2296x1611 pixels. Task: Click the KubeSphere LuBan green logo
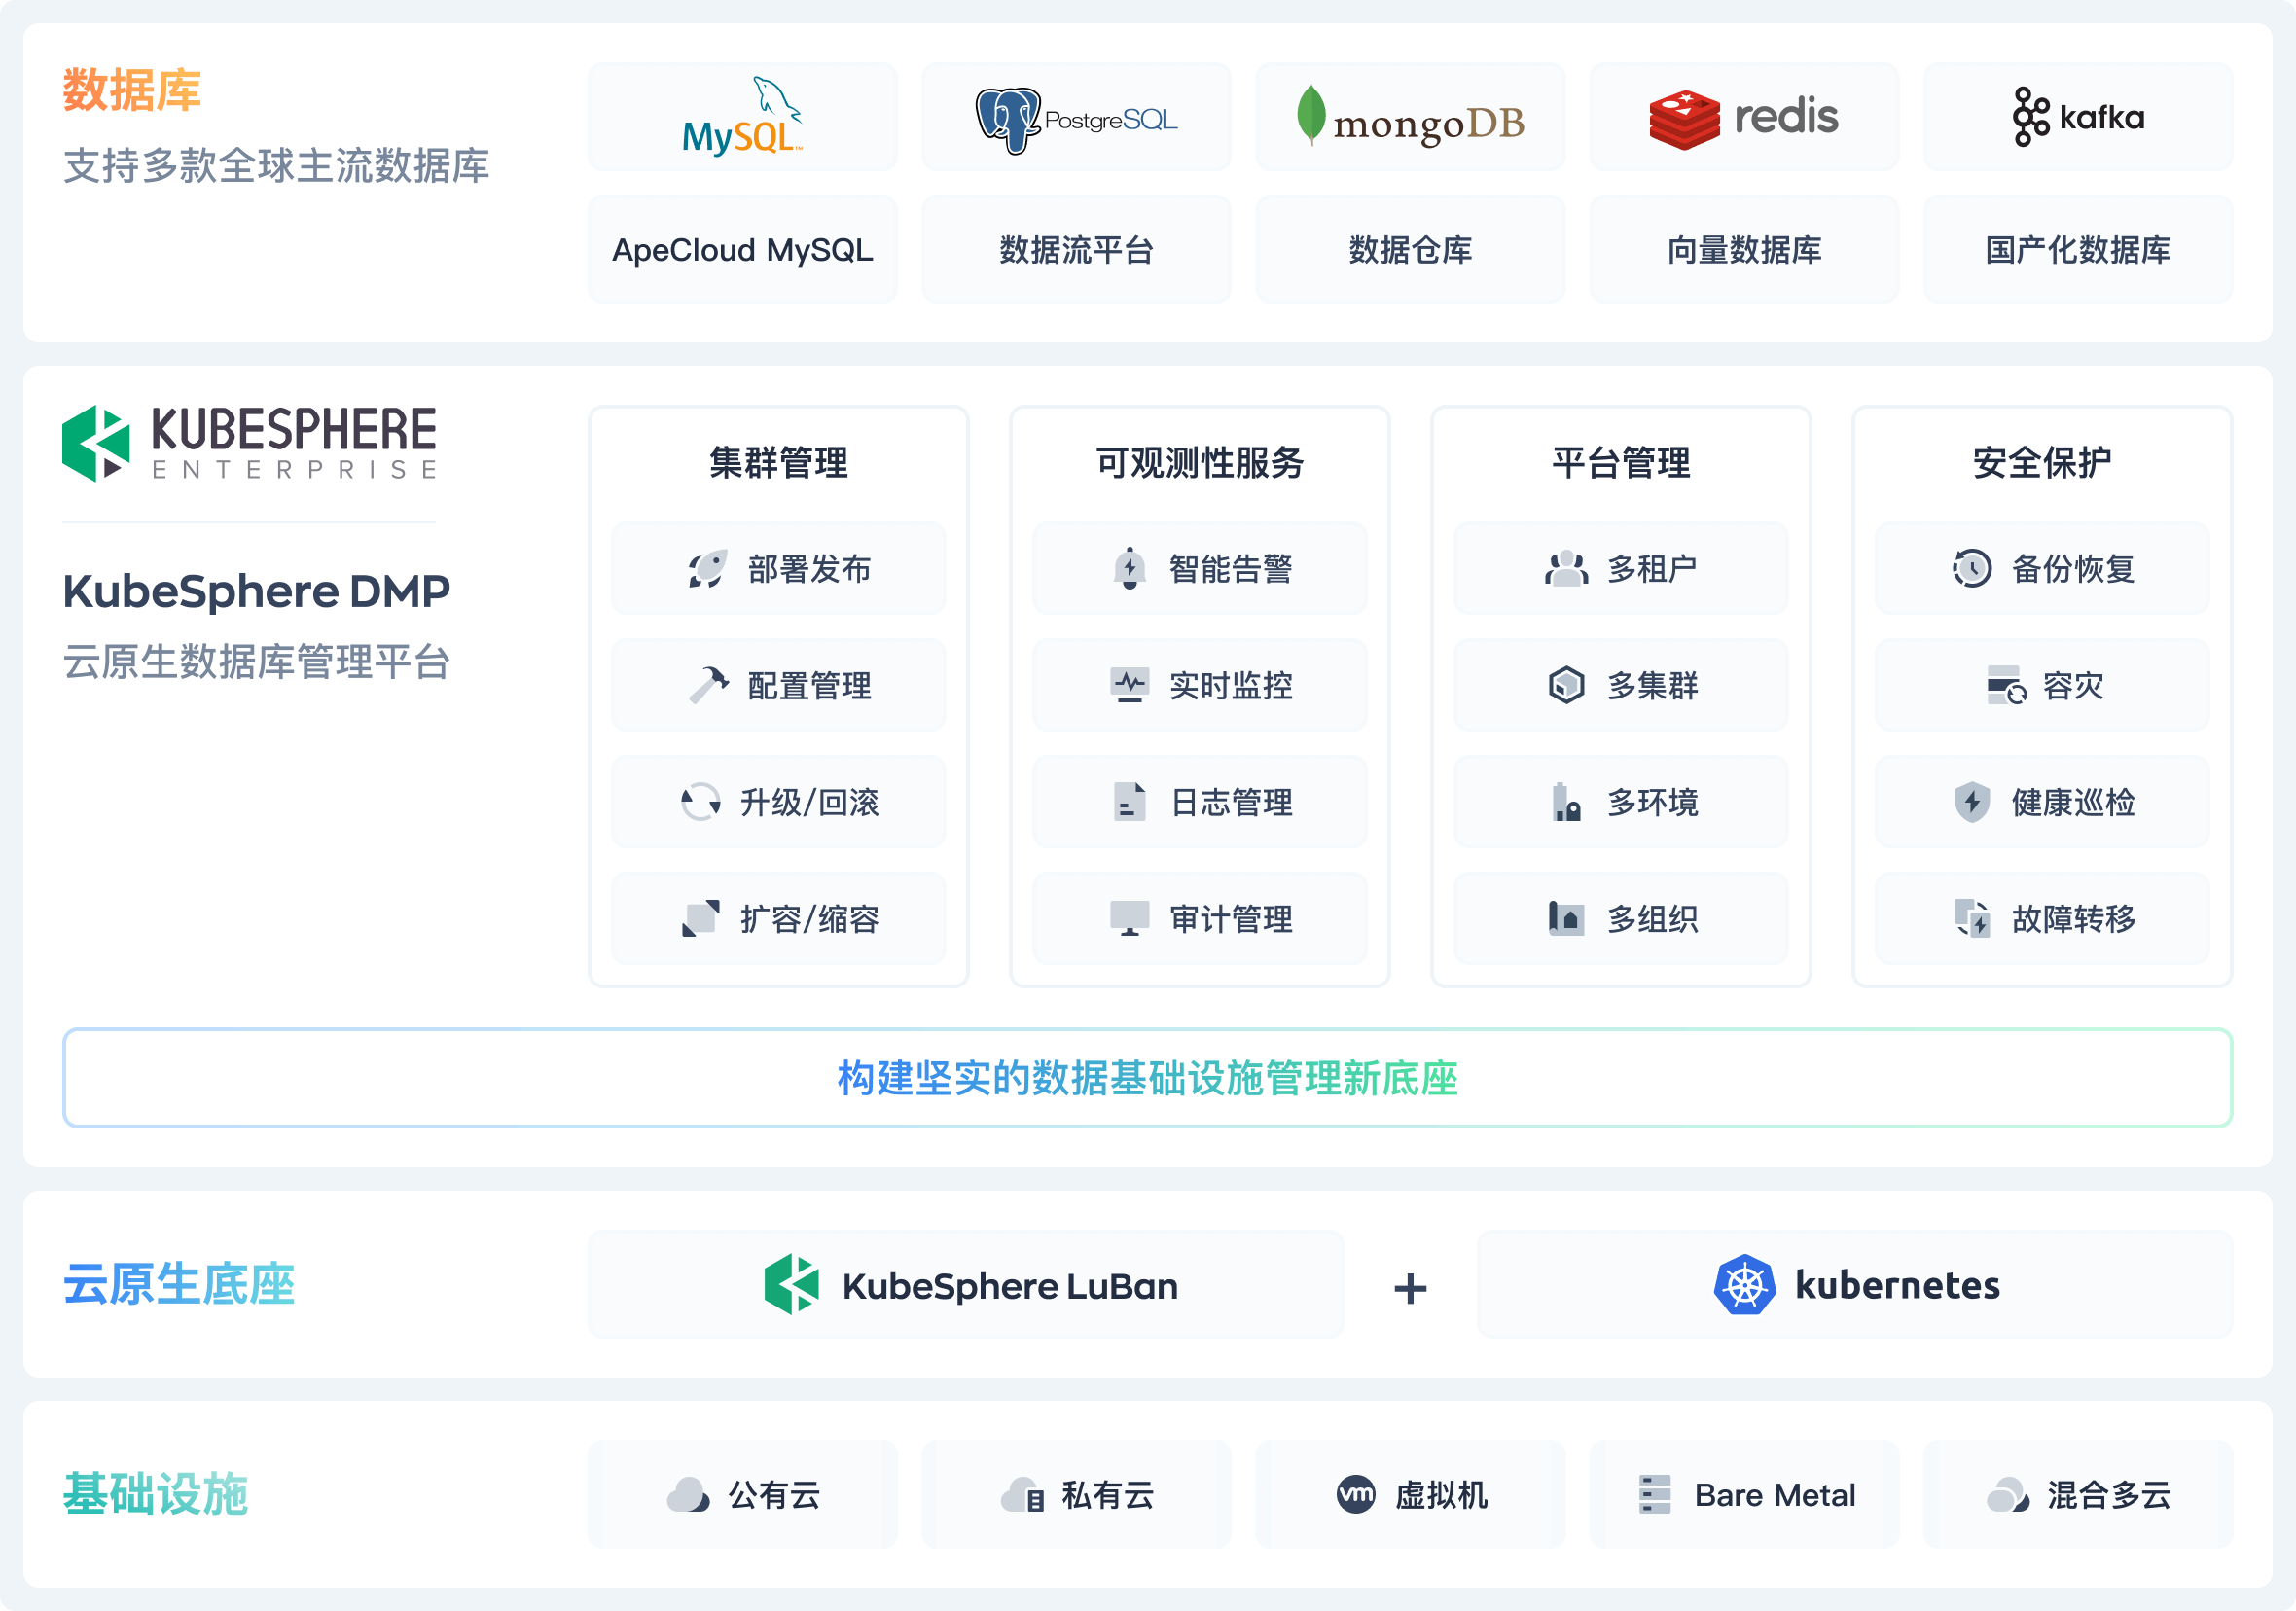791,1285
